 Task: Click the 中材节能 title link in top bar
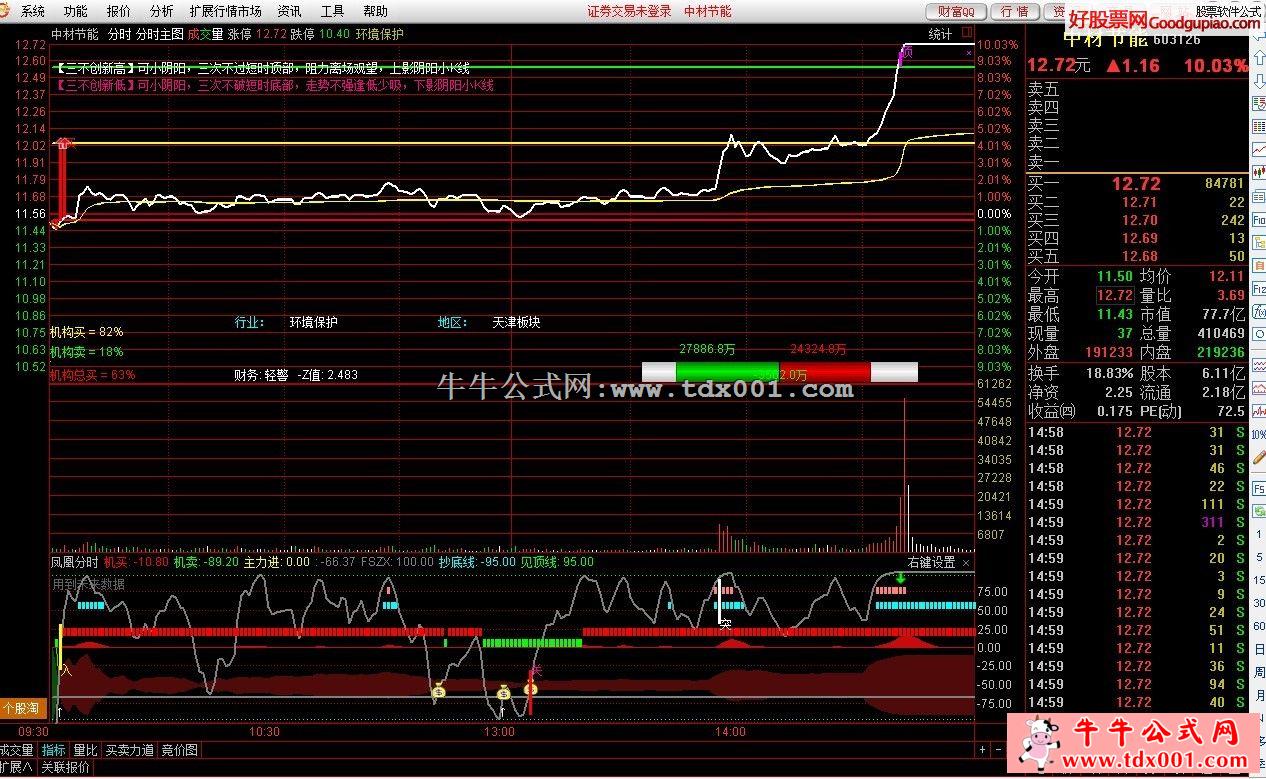tap(707, 11)
